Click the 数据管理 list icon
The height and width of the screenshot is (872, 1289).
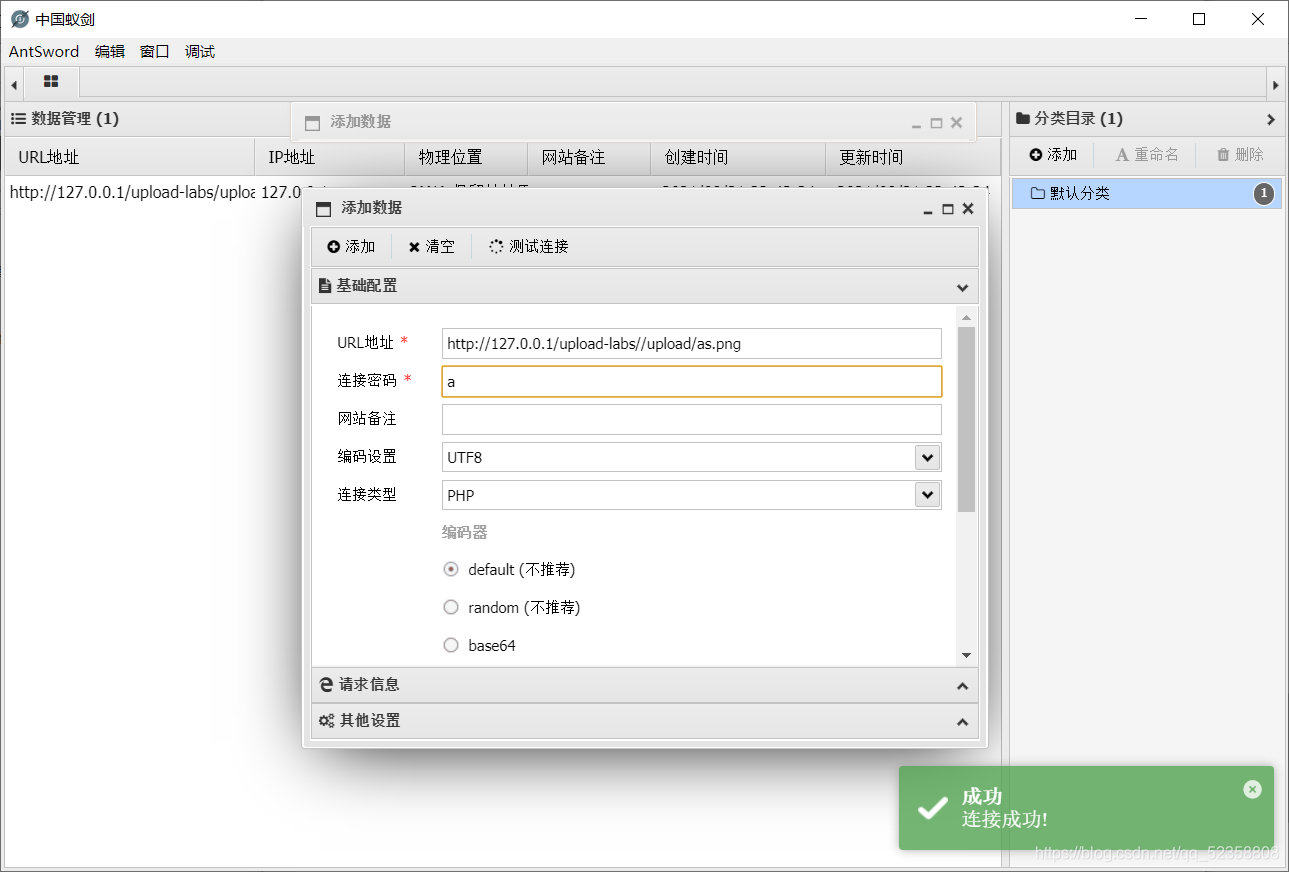click(18, 119)
